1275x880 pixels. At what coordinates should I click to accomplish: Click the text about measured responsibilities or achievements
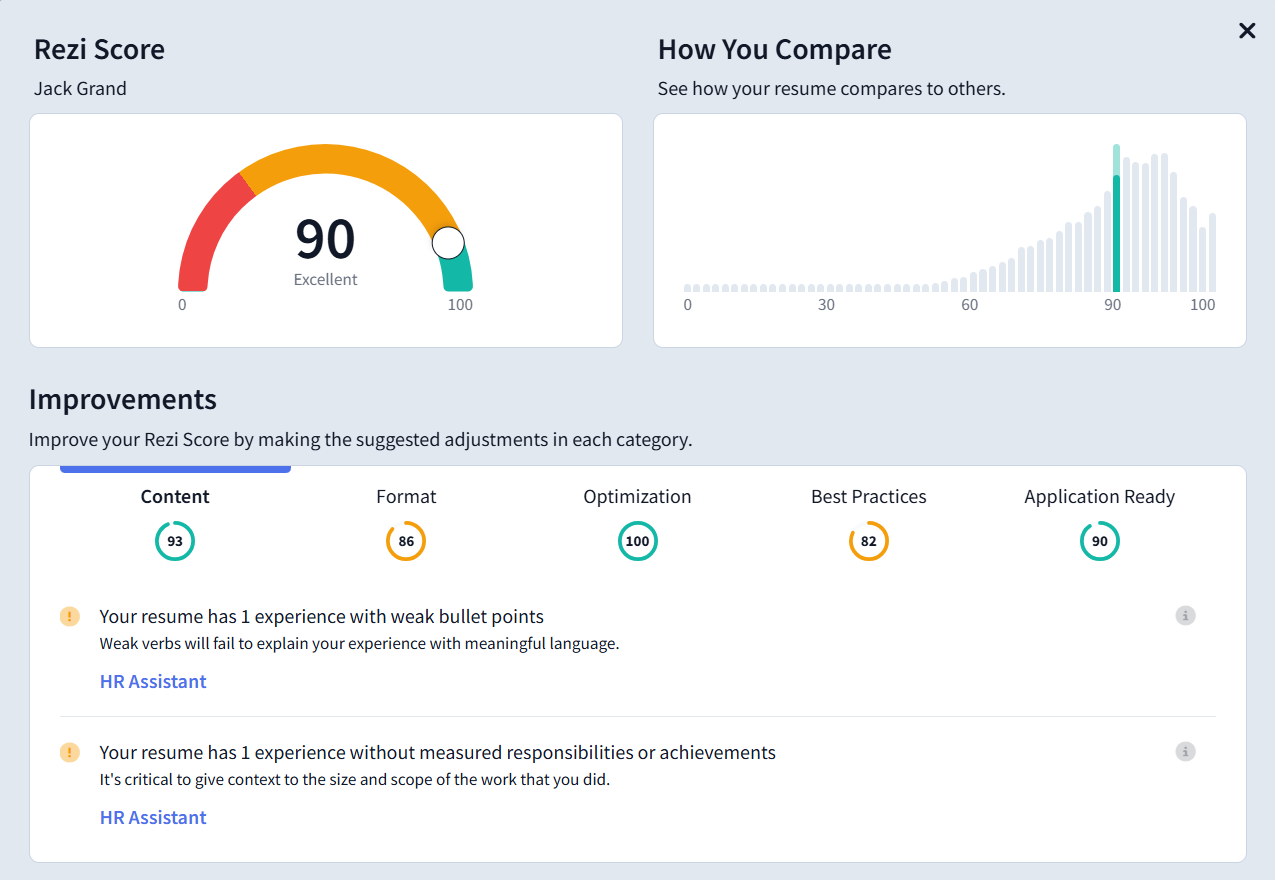coord(437,752)
